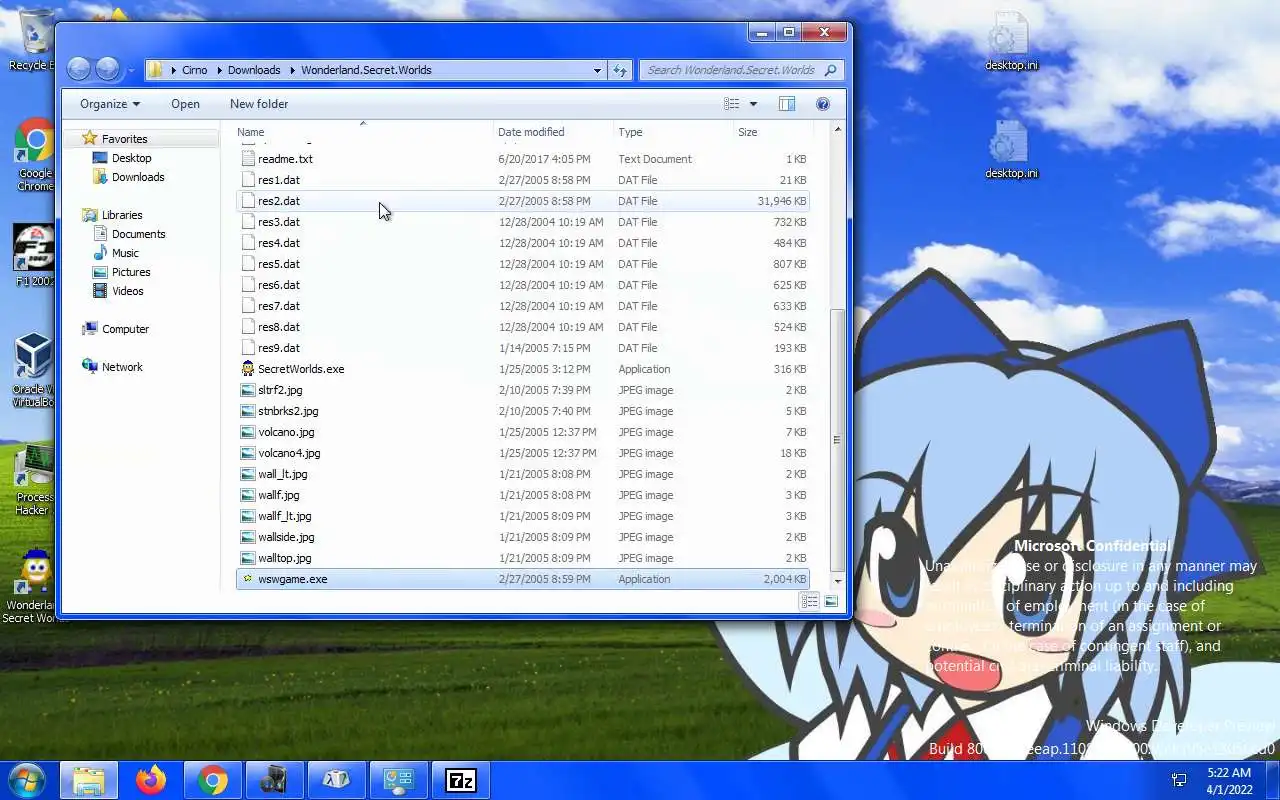Click Downloads in the address path
This screenshot has width=1280, height=800.
[x=254, y=70]
